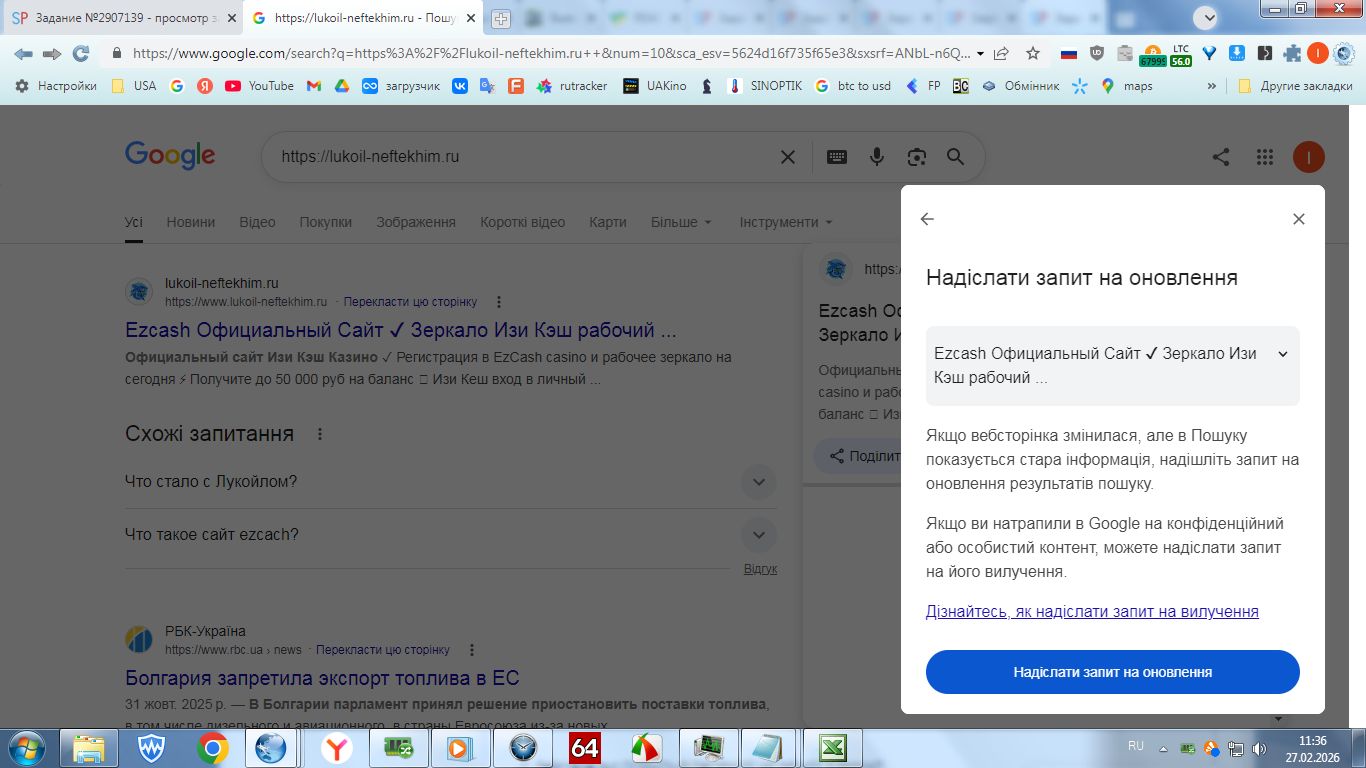Screen dimensions: 1366x768
Task: Close the update request dialog with X
Action: (1299, 219)
